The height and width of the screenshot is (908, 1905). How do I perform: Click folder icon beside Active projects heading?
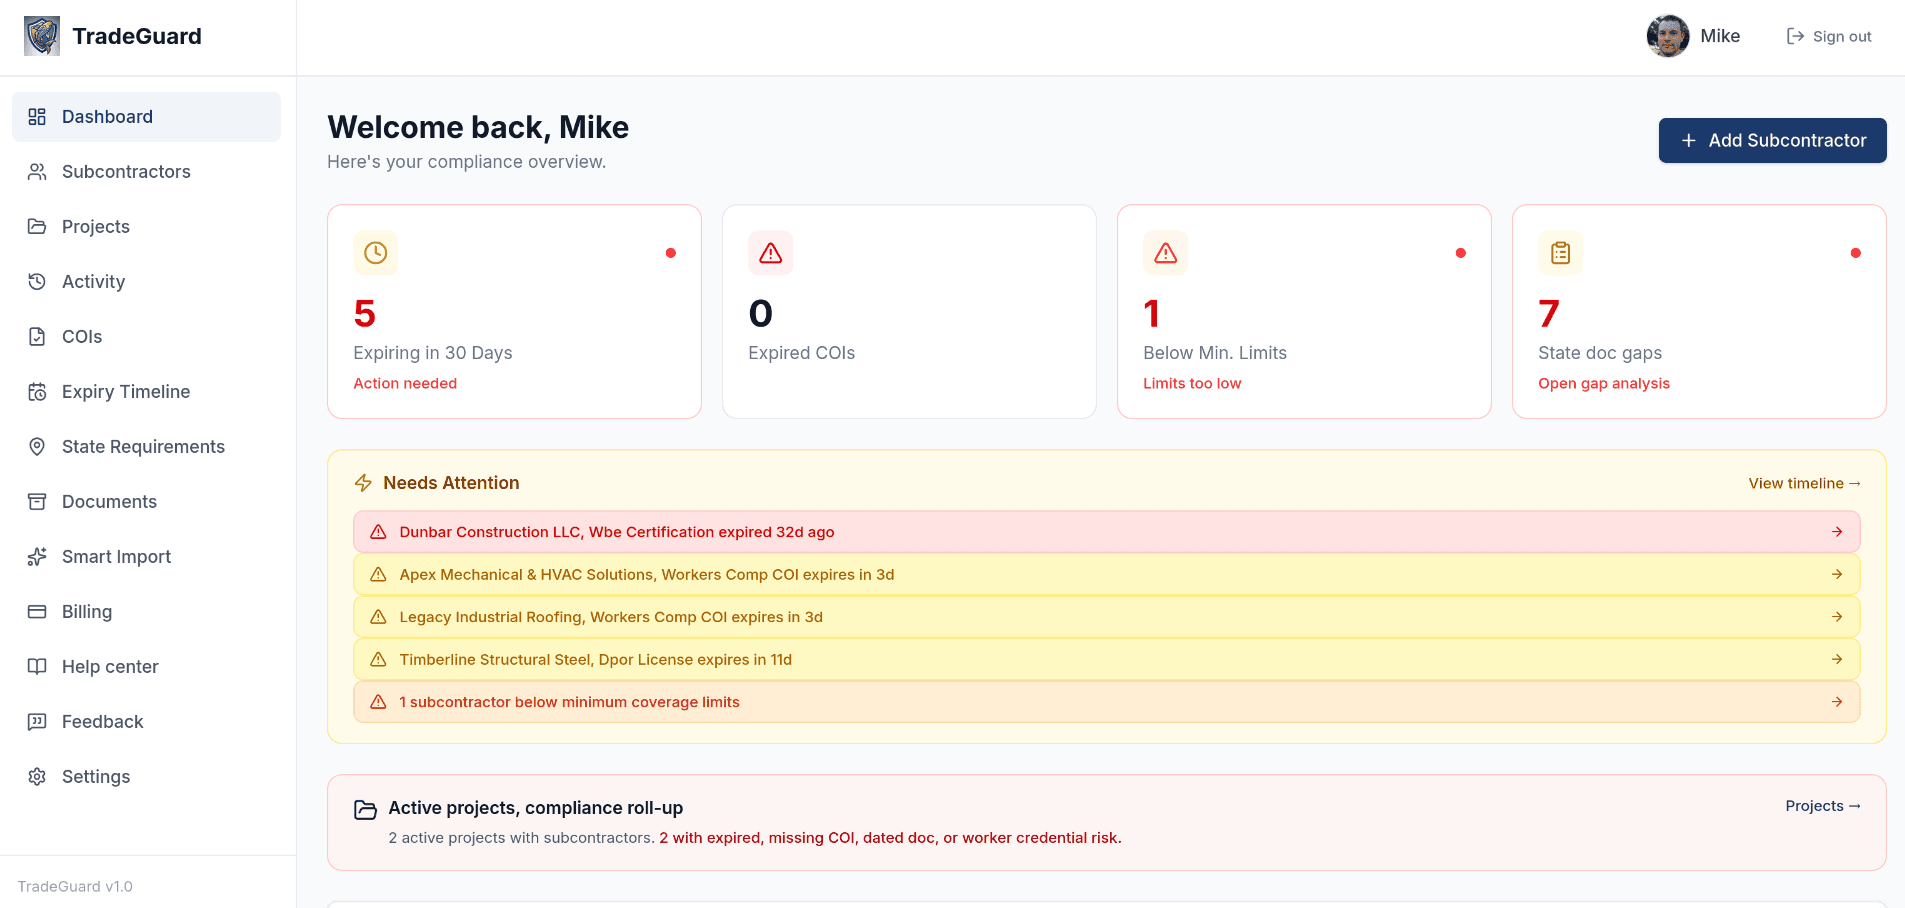[365, 809]
